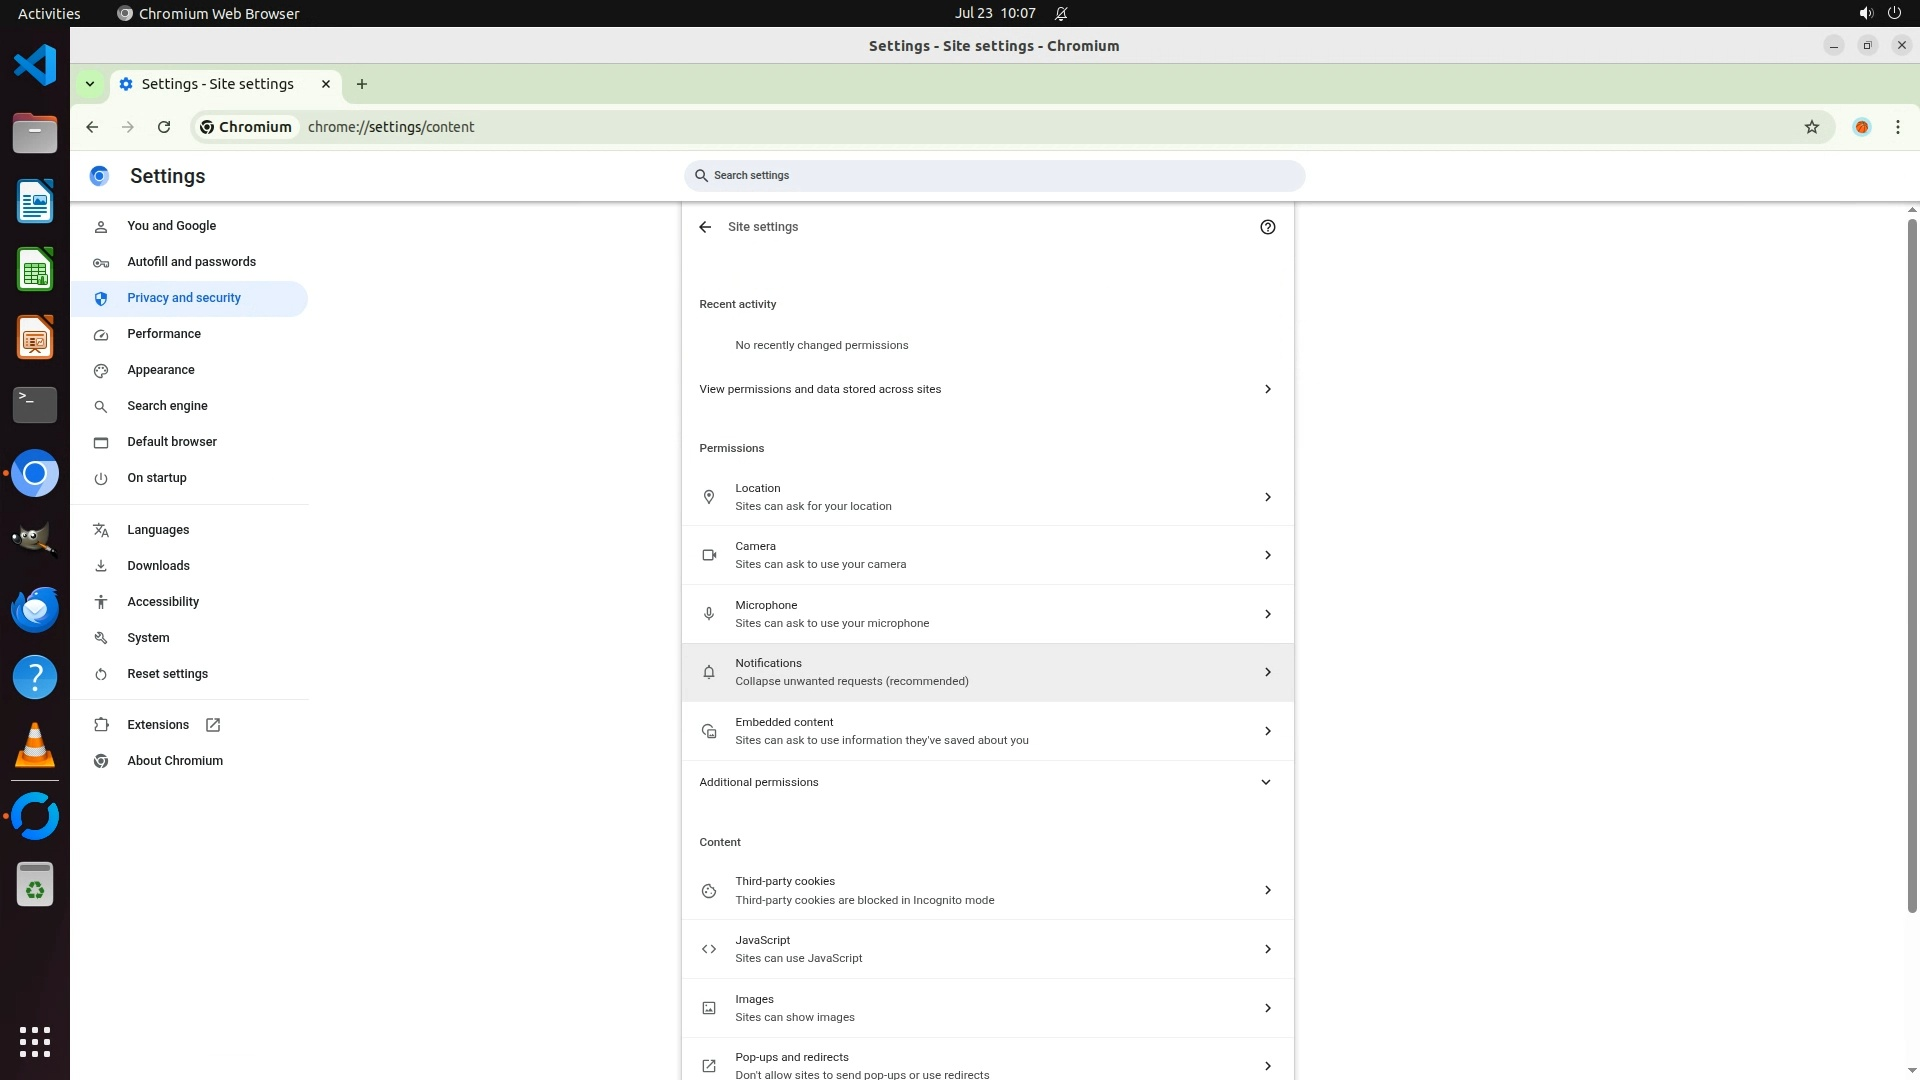Screen dimensions: 1920x1080
Task: Open the Site settings help icon
Action: [1267, 227]
